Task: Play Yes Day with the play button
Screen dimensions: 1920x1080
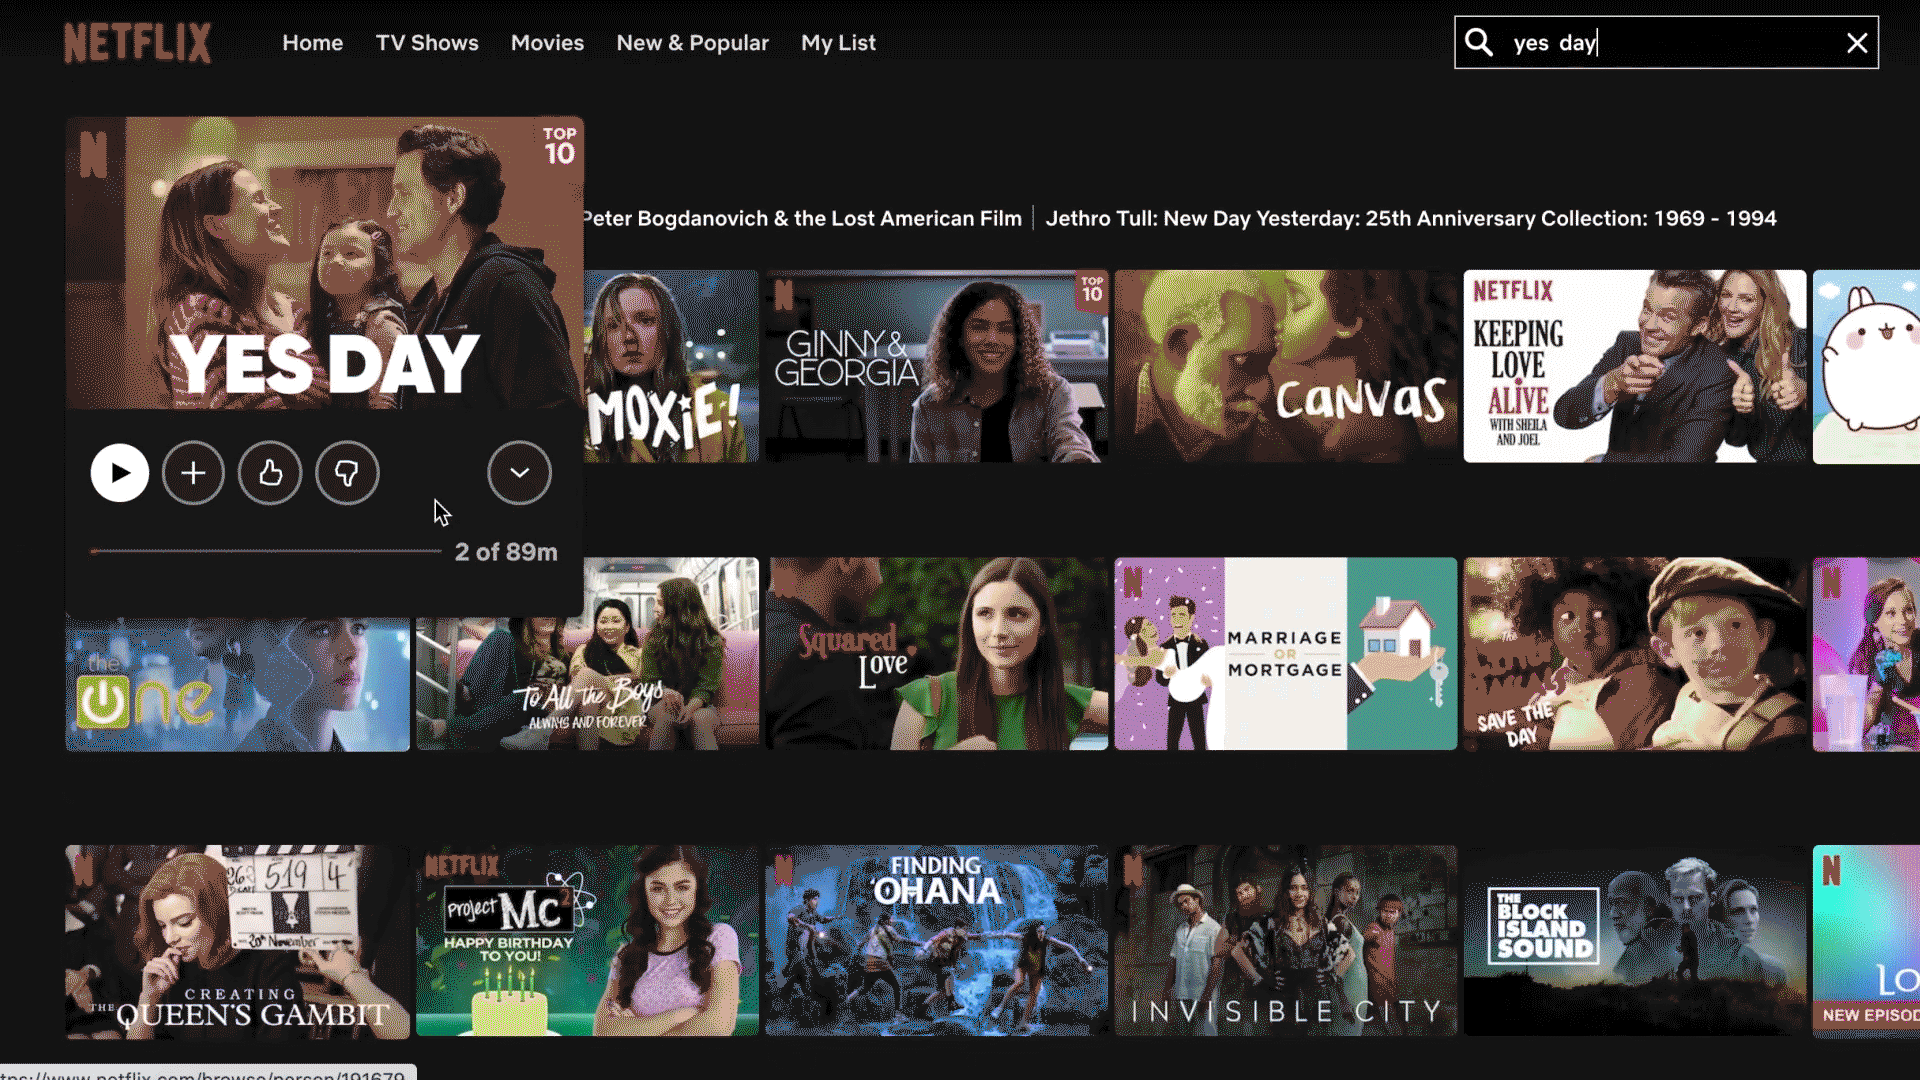Action: [120, 473]
